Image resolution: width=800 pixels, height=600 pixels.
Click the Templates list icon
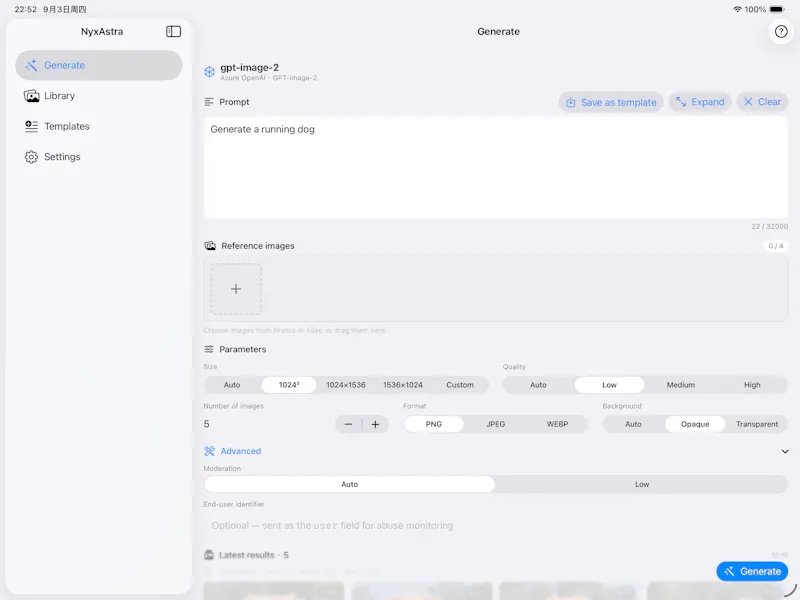[31, 127]
